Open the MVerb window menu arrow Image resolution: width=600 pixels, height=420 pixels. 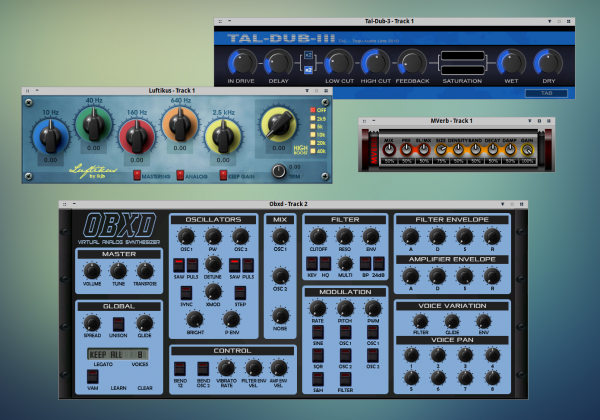click(530, 121)
